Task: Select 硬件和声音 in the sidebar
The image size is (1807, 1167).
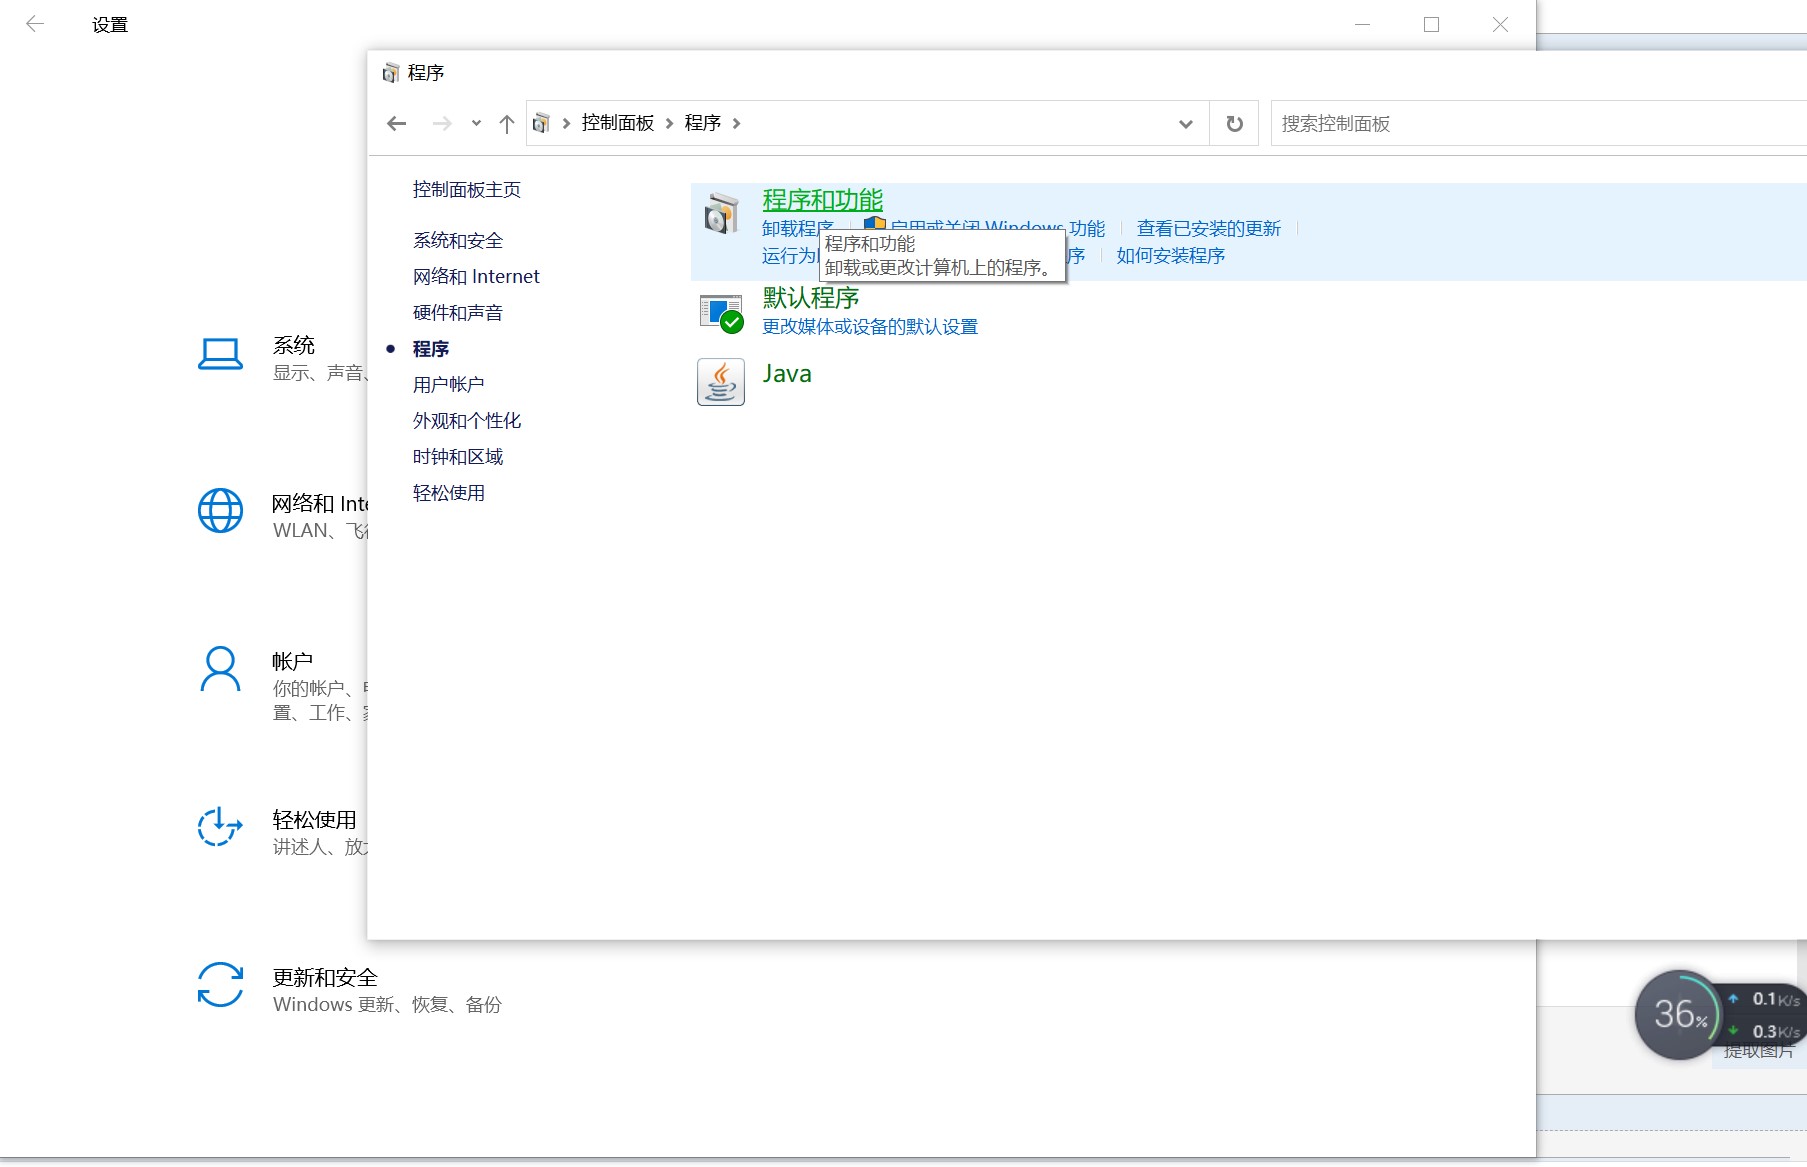Action: pos(458,313)
